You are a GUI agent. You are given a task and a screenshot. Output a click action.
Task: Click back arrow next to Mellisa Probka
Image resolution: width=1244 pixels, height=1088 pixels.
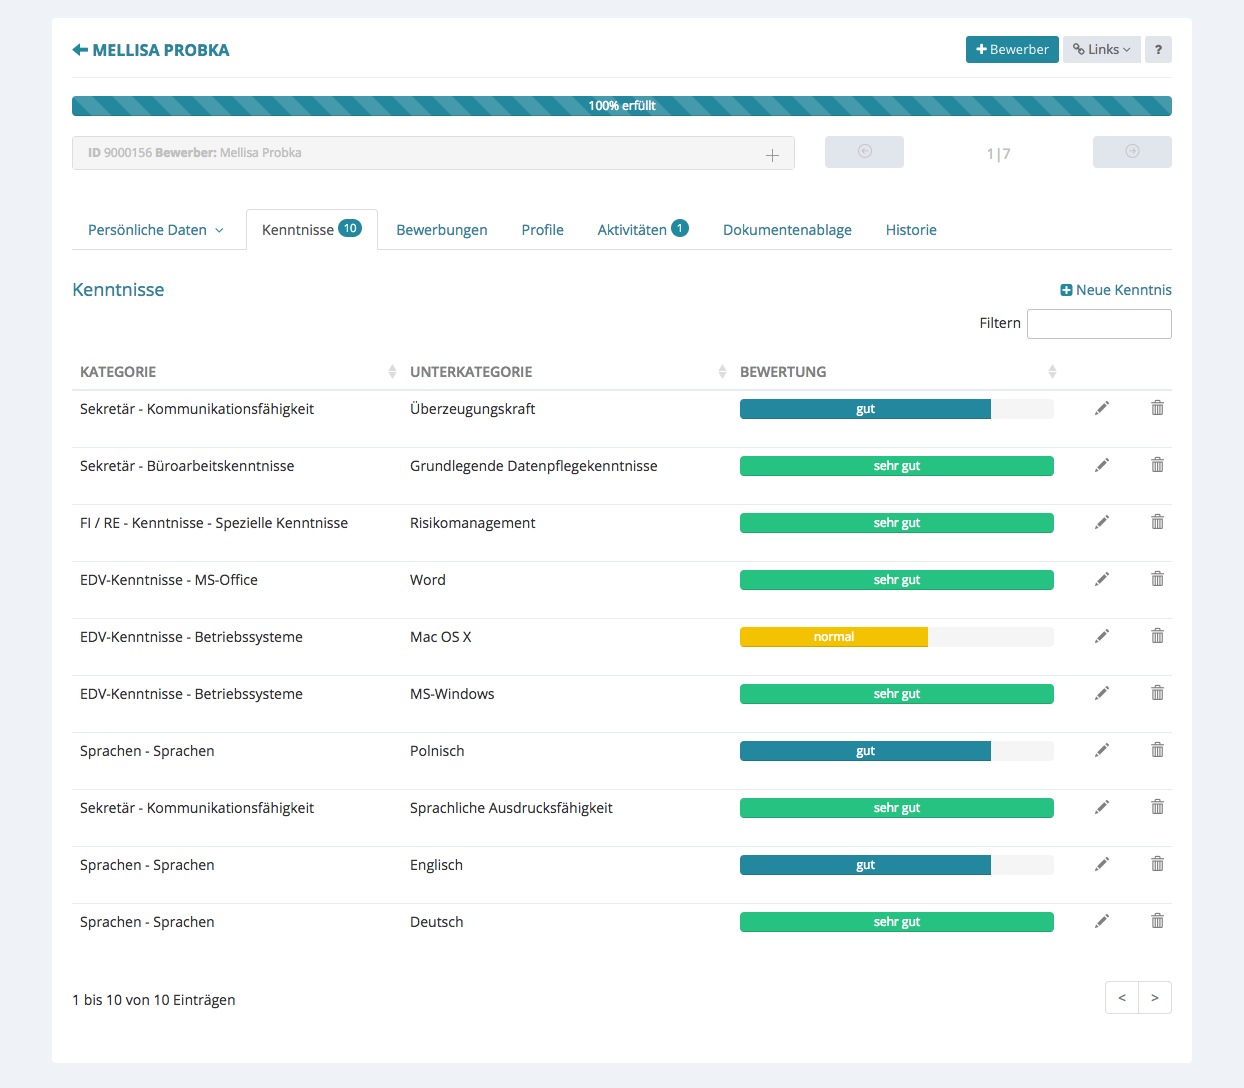pos(80,50)
